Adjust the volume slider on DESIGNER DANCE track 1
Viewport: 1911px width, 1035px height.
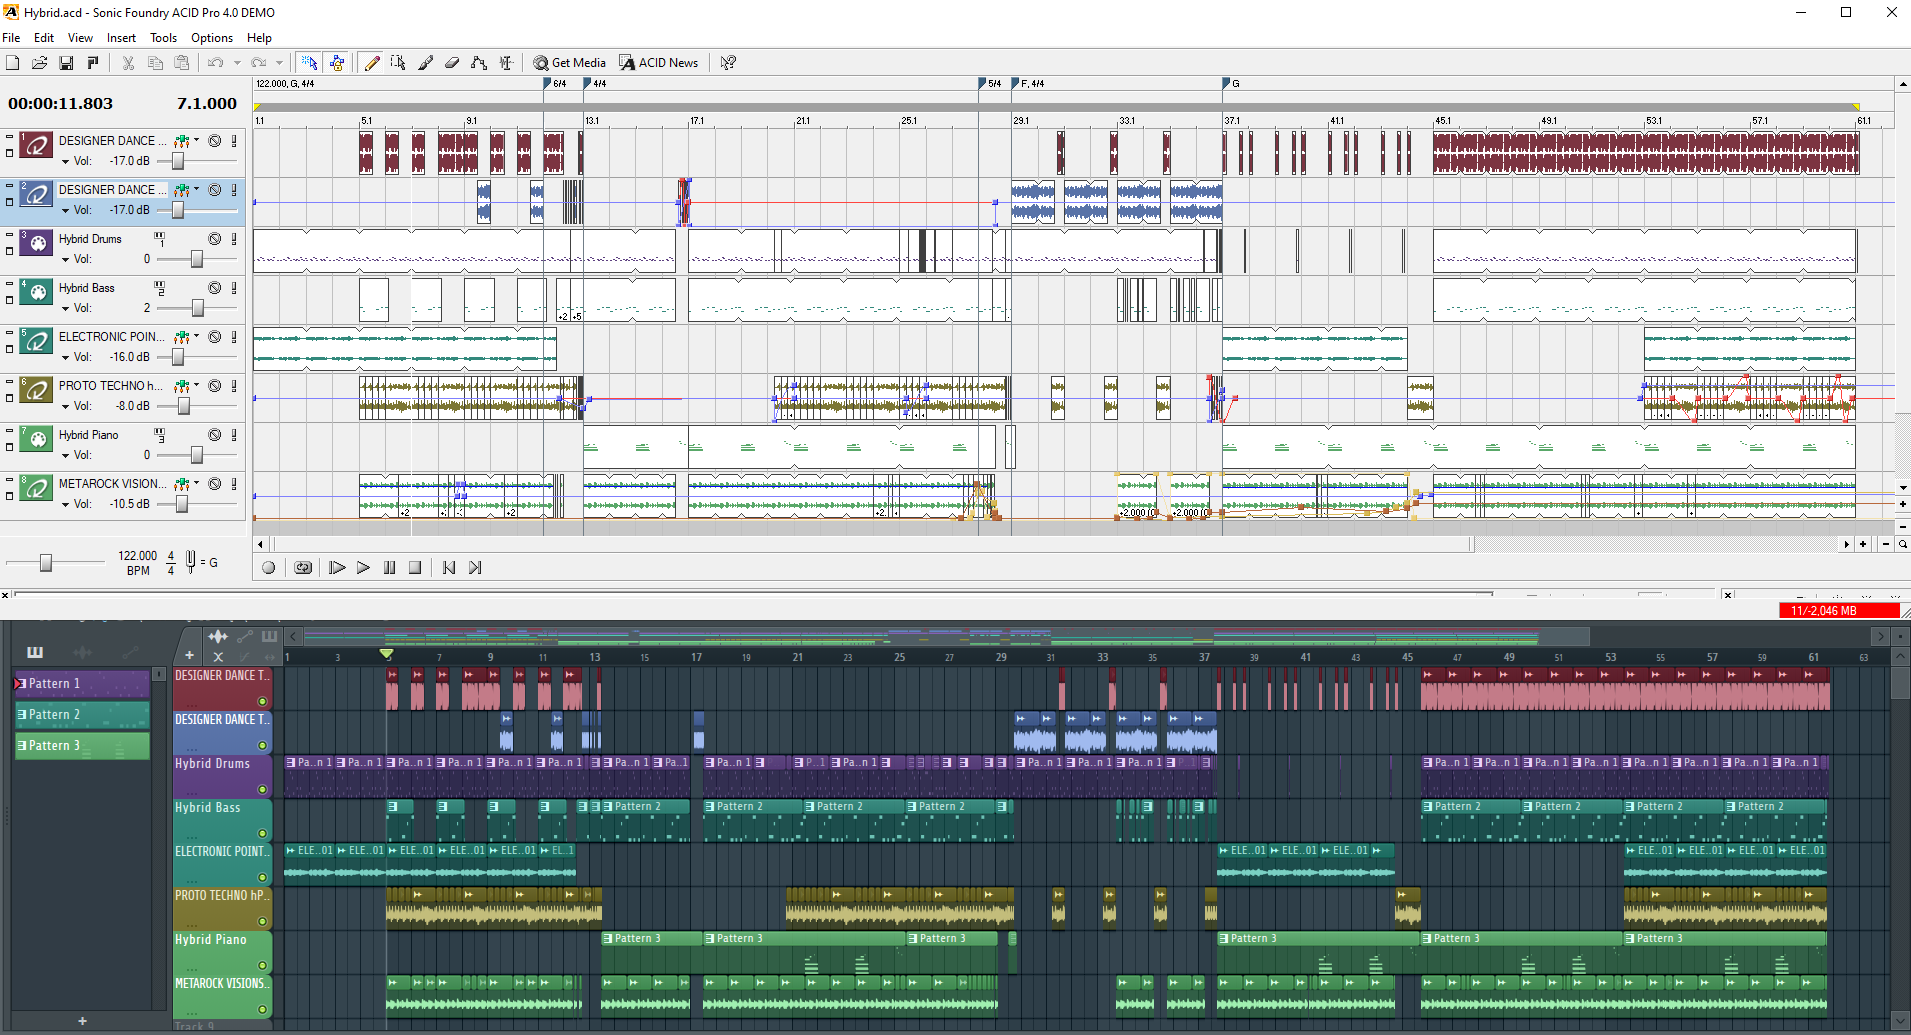click(178, 161)
